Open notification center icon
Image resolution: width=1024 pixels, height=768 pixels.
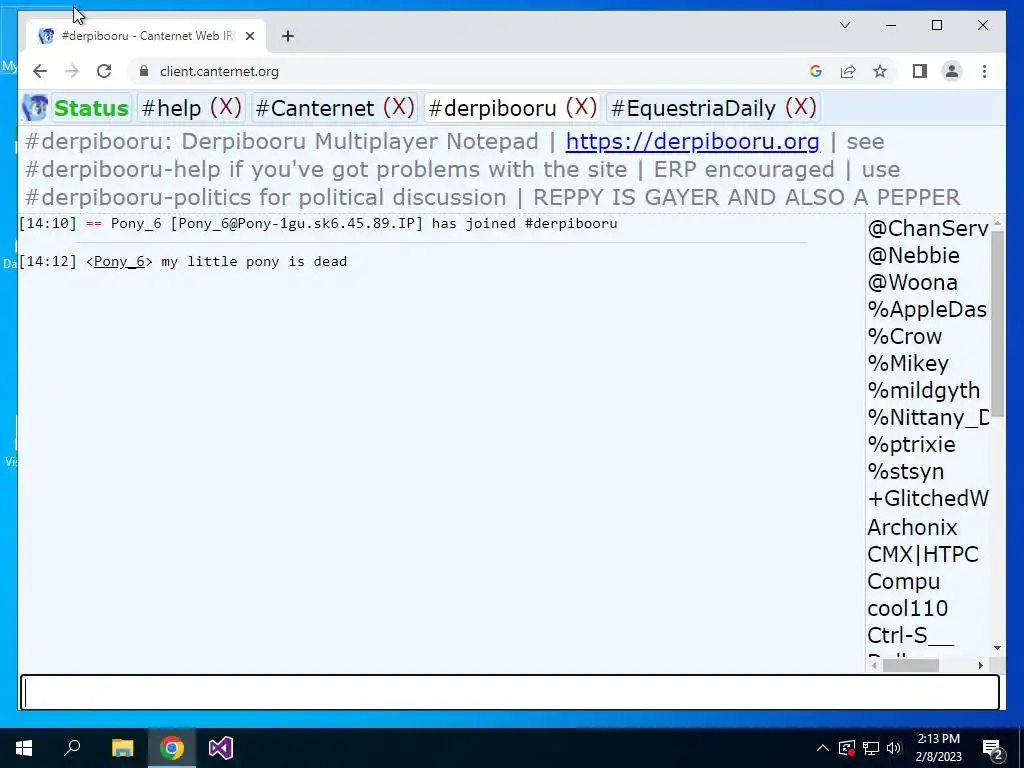(993, 748)
